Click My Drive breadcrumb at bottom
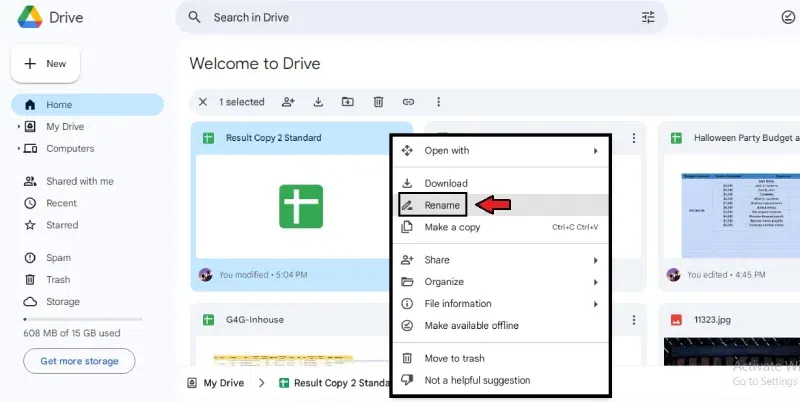This screenshot has width=800, height=402. coord(216,383)
